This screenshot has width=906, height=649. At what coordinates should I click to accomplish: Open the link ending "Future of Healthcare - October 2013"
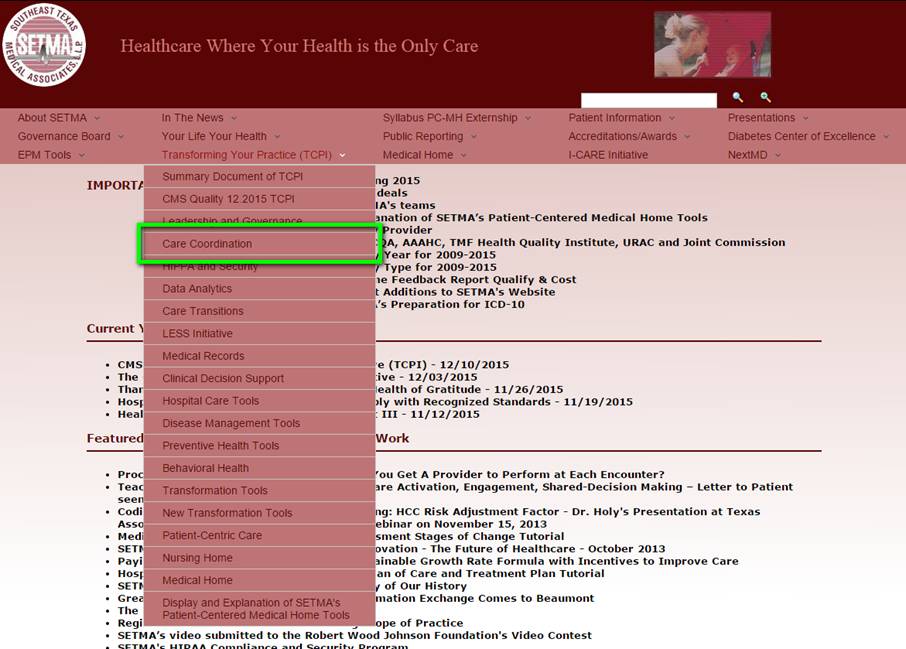tap(520, 548)
